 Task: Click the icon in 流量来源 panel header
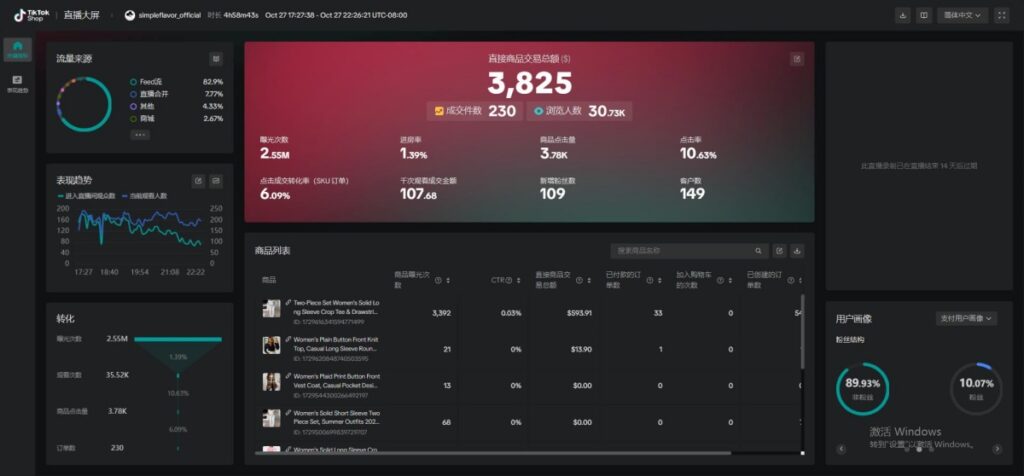point(216,59)
